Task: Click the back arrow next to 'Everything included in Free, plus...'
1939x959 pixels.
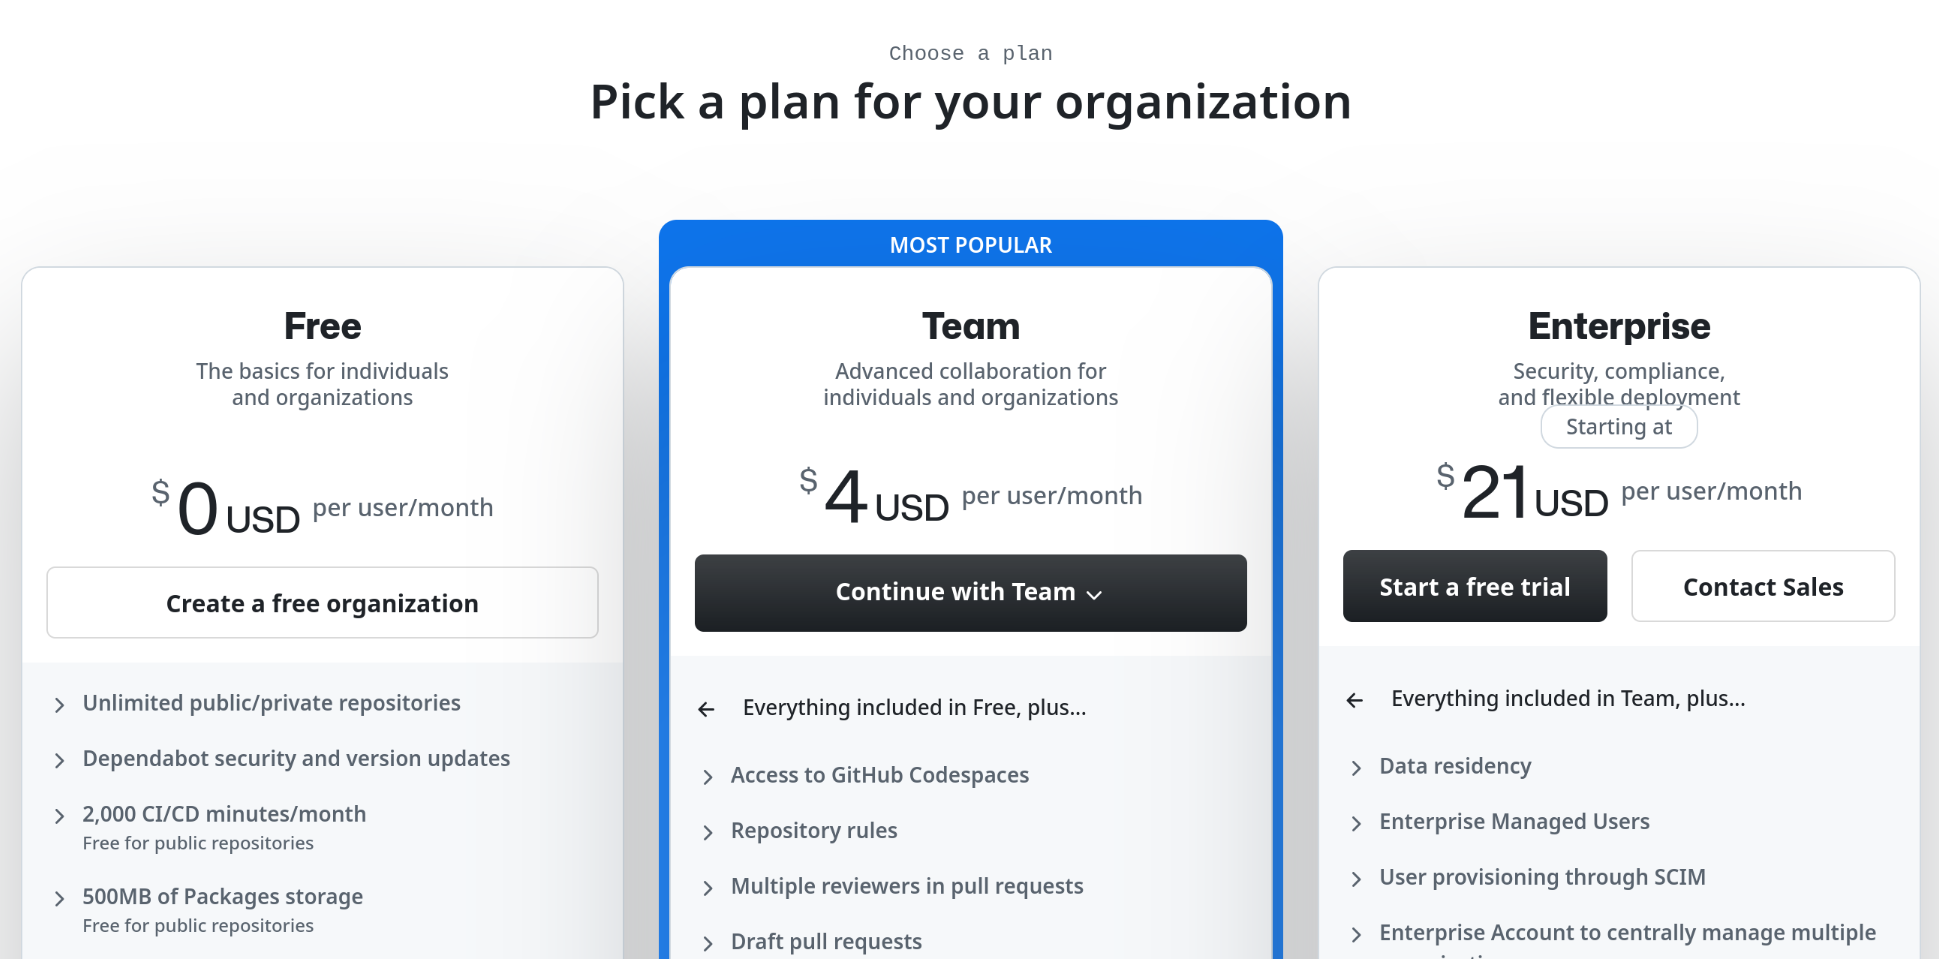Action: point(706,708)
